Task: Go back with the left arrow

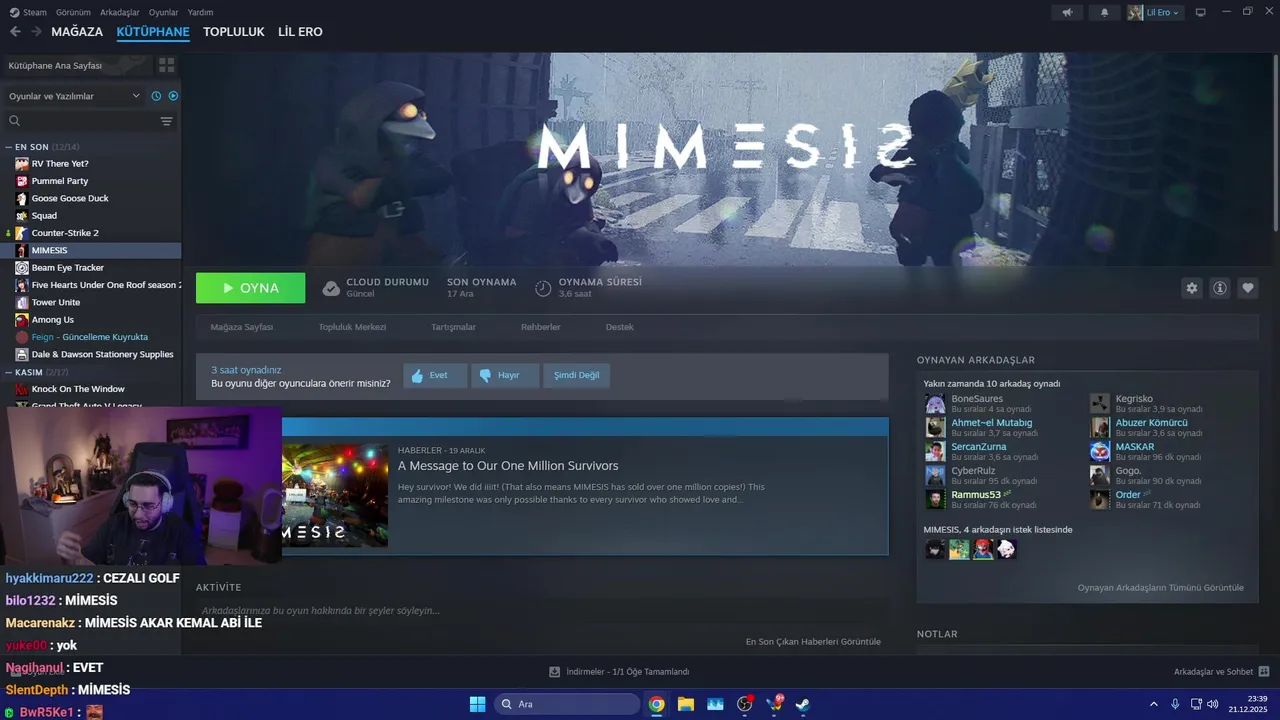Action: pos(15,32)
